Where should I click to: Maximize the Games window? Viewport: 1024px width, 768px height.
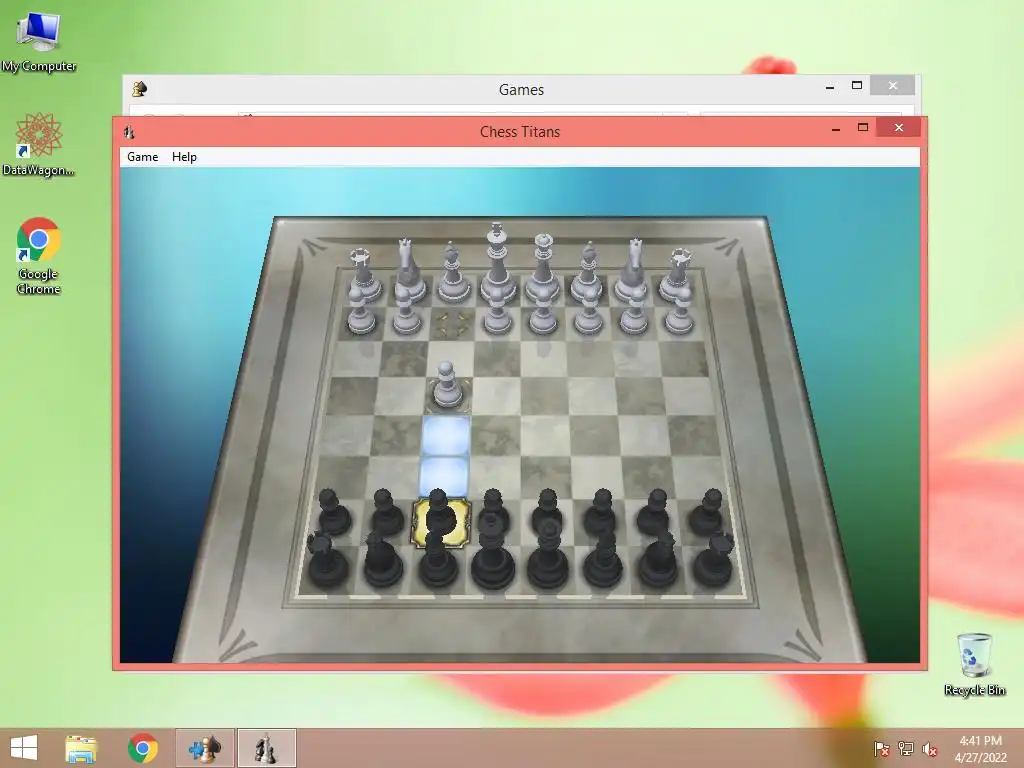857,86
